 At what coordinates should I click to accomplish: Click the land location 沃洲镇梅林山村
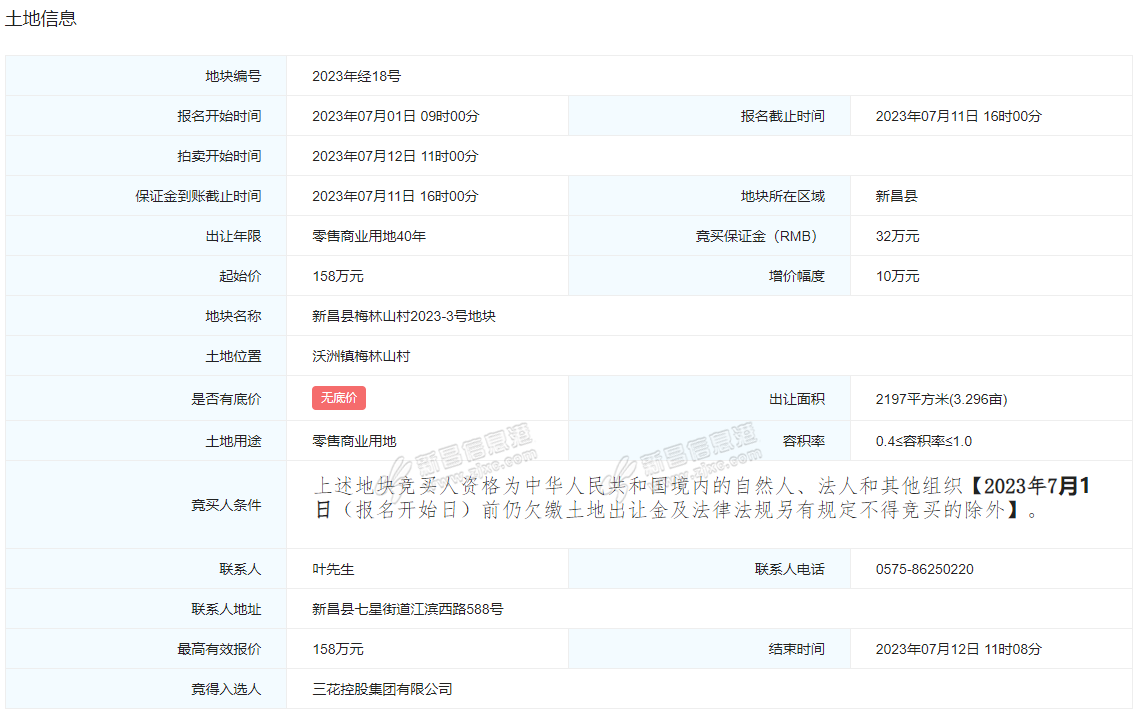[361, 356]
